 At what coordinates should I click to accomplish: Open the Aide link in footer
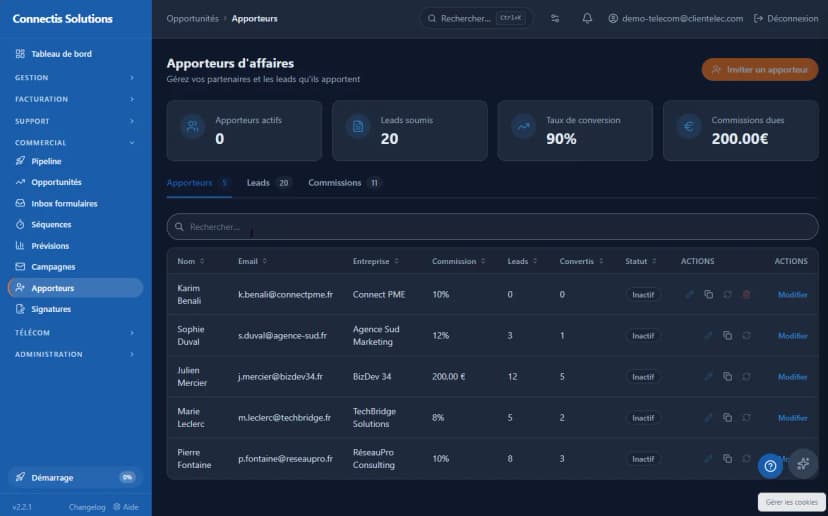pyautogui.click(x=126, y=507)
